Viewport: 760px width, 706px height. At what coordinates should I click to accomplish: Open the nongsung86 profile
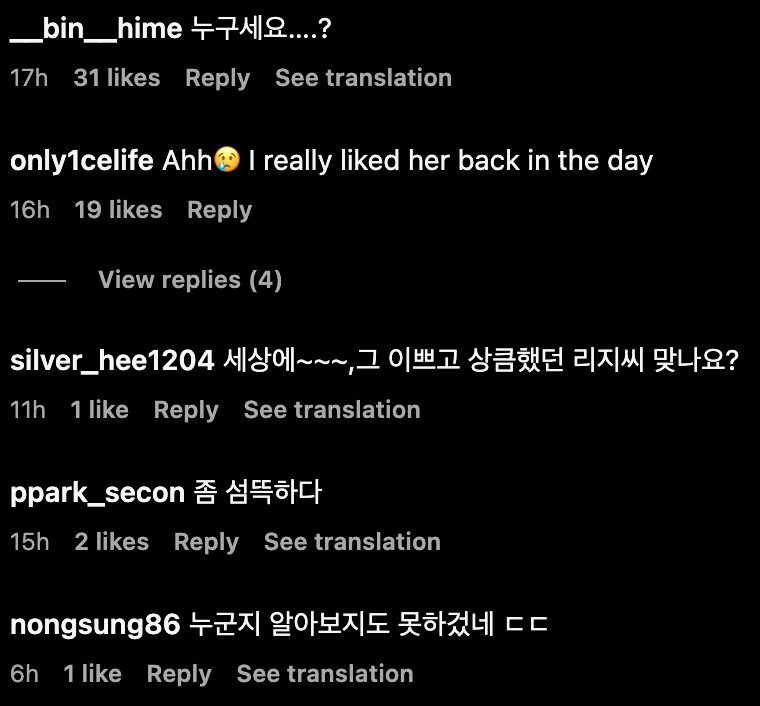pos(94,625)
